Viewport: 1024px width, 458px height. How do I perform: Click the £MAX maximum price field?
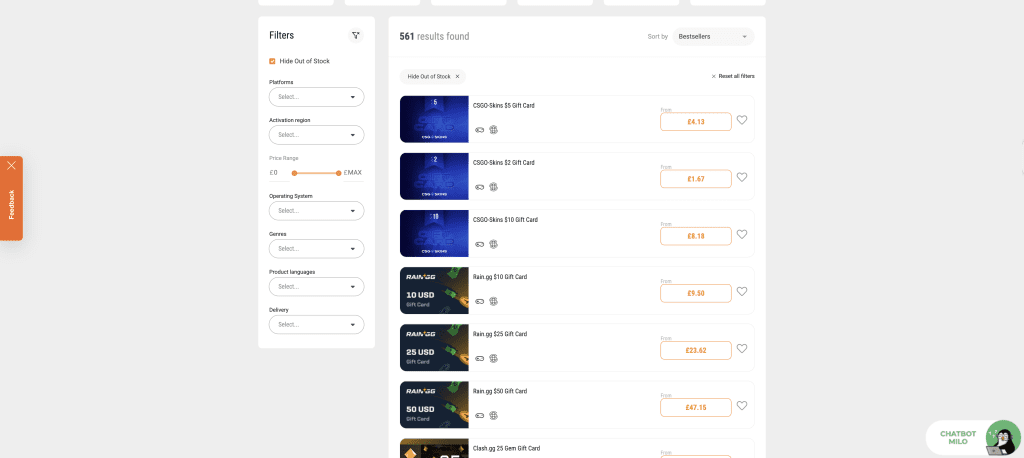click(353, 173)
